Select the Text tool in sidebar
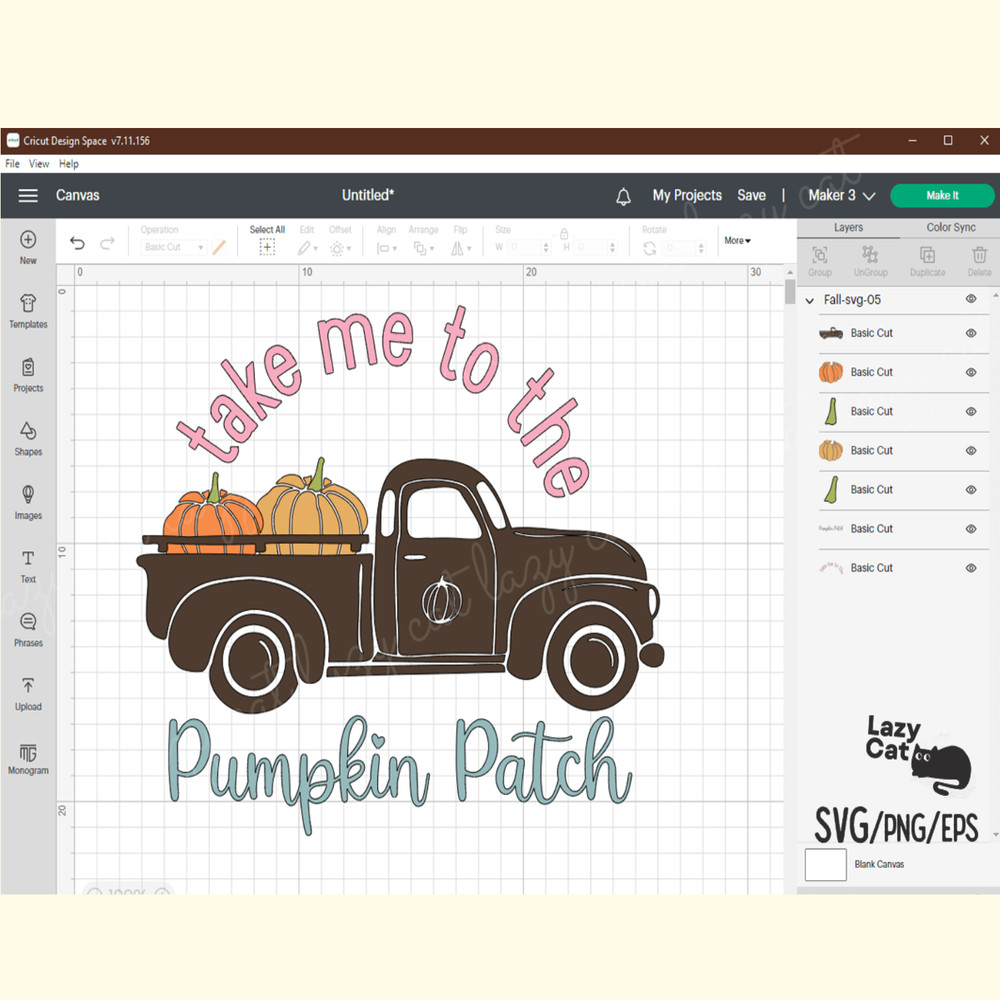Screen dimensions: 1000x1000 point(27,567)
